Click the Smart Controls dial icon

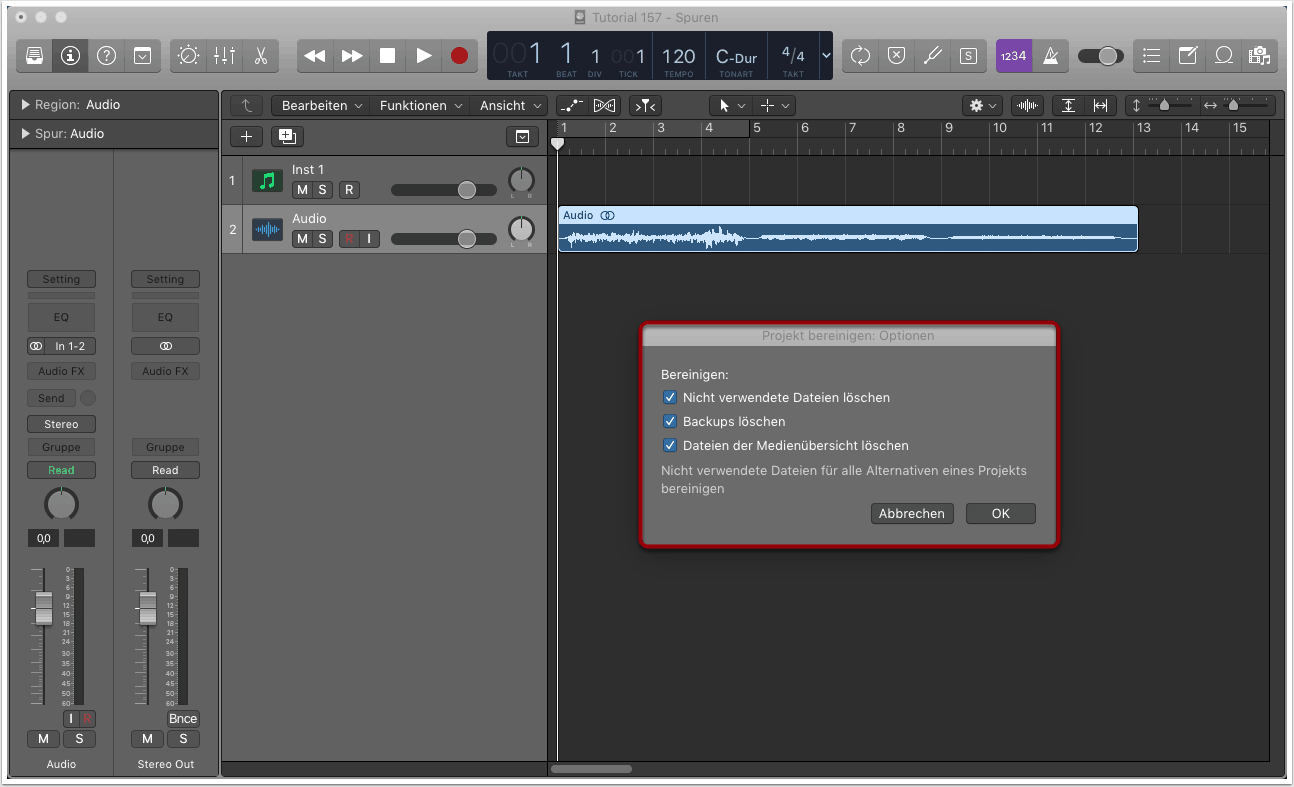(x=188, y=56)
